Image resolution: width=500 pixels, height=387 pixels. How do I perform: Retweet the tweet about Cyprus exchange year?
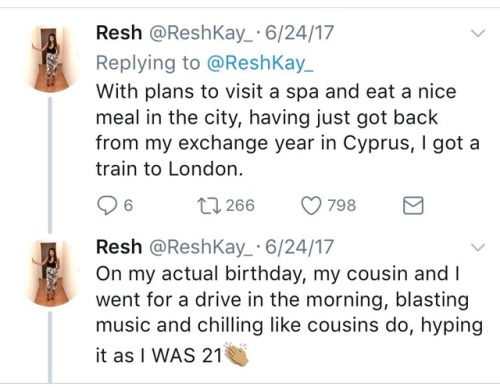click(209, 205)
